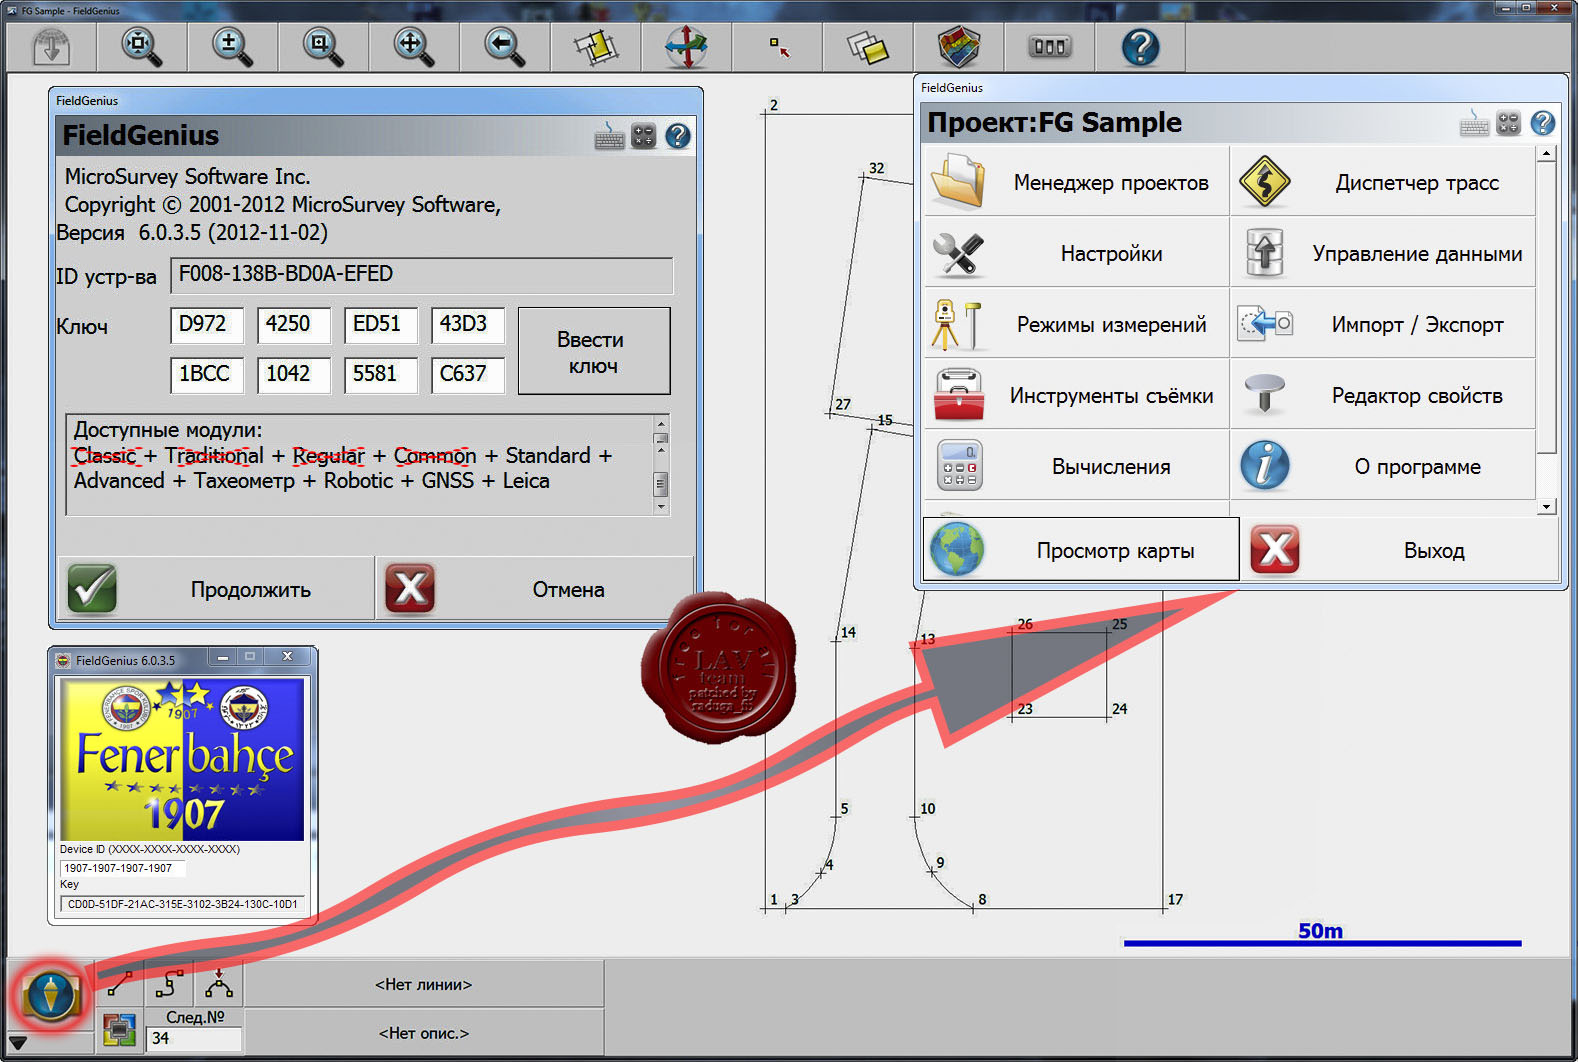1578x1062 pixels.
Task: Click key field 1BCC
Action: 207,375
